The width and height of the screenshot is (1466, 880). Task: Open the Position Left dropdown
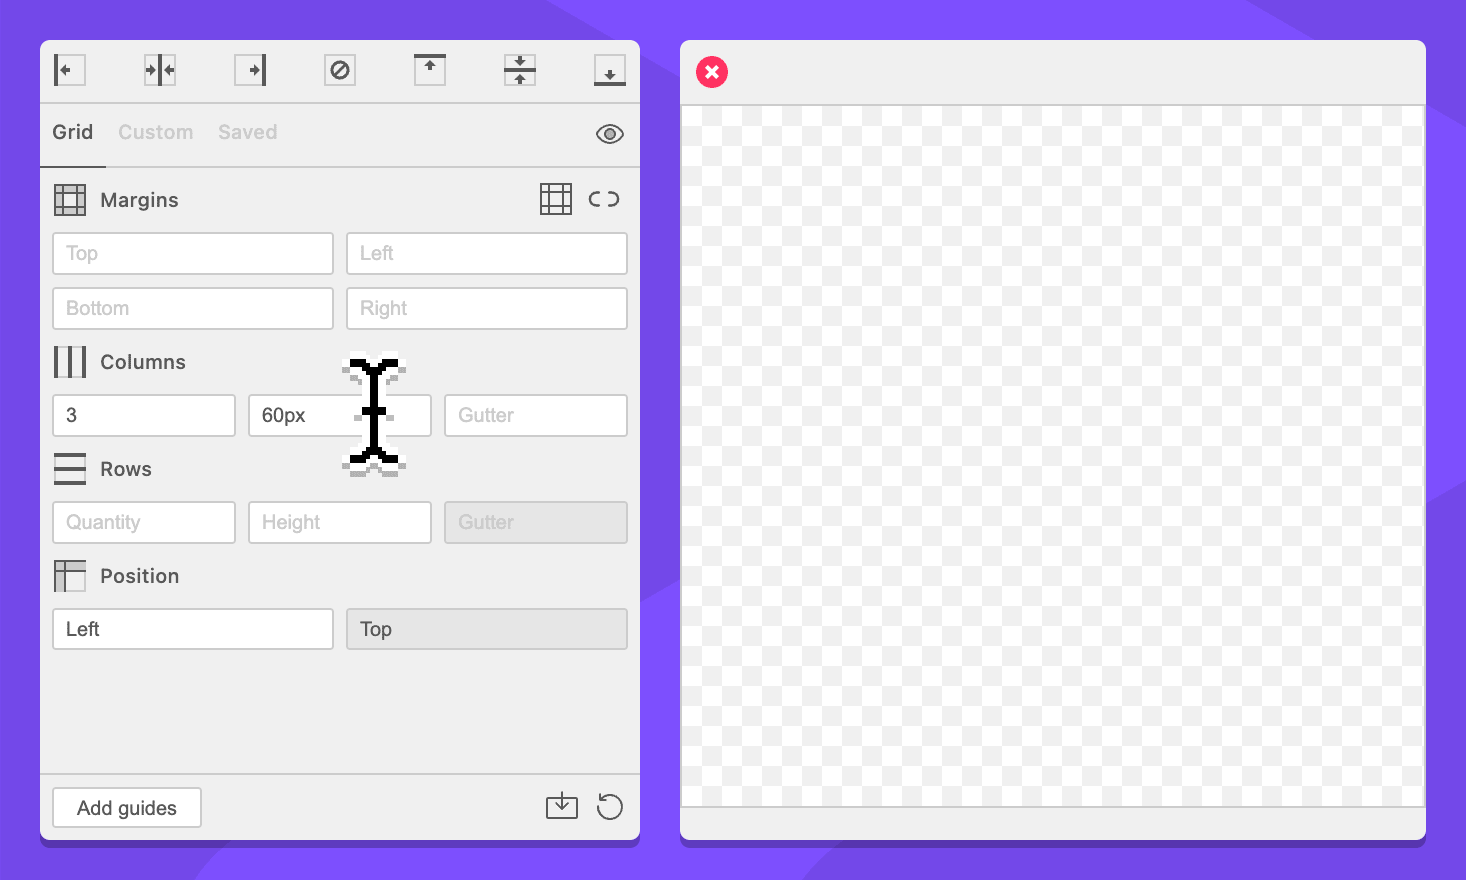click(x=193, y=629)
